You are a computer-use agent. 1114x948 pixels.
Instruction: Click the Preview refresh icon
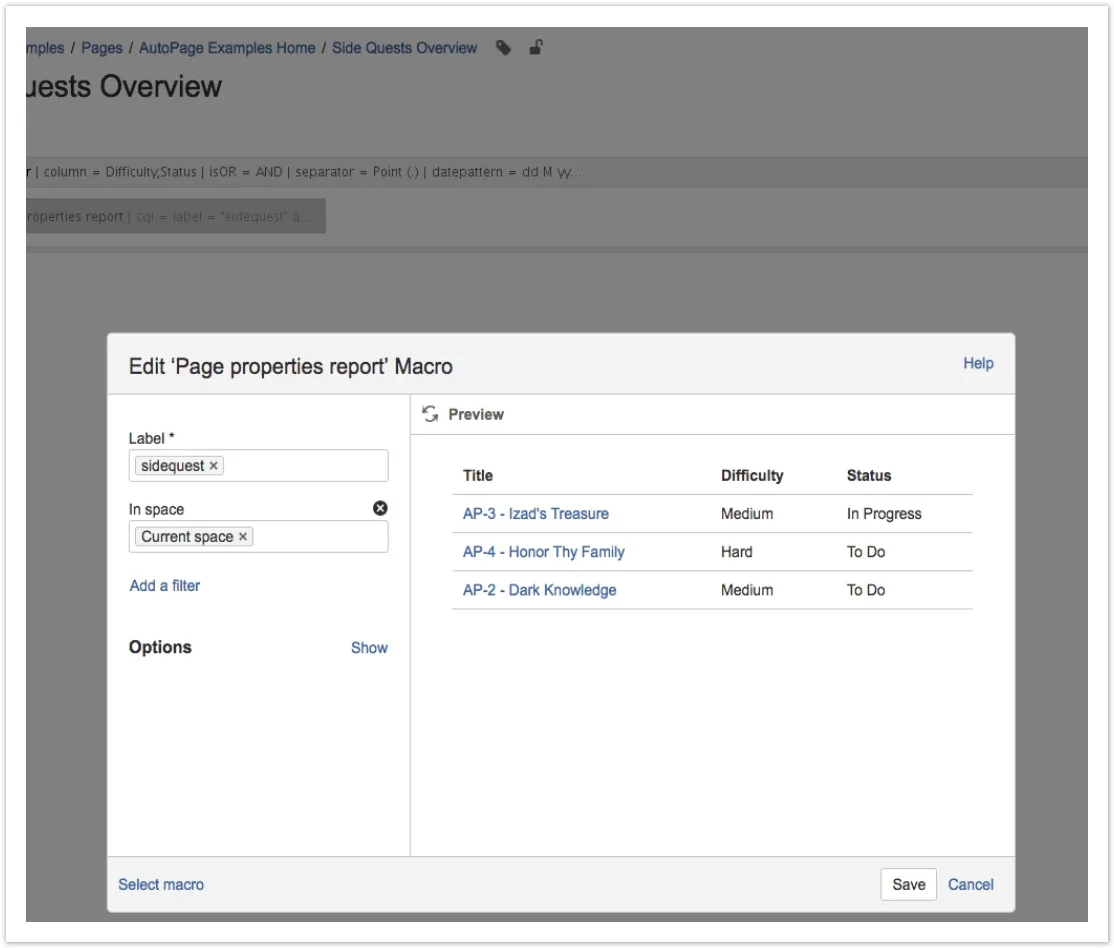tap(430, 414)
